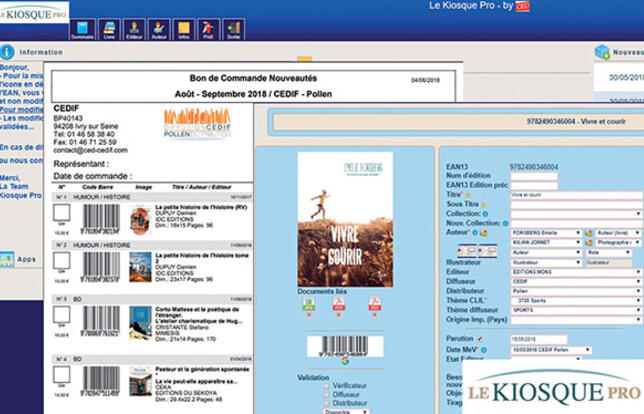
Task: Click the contact@ced-cedif.com email link
Action: tap(89, 148)
